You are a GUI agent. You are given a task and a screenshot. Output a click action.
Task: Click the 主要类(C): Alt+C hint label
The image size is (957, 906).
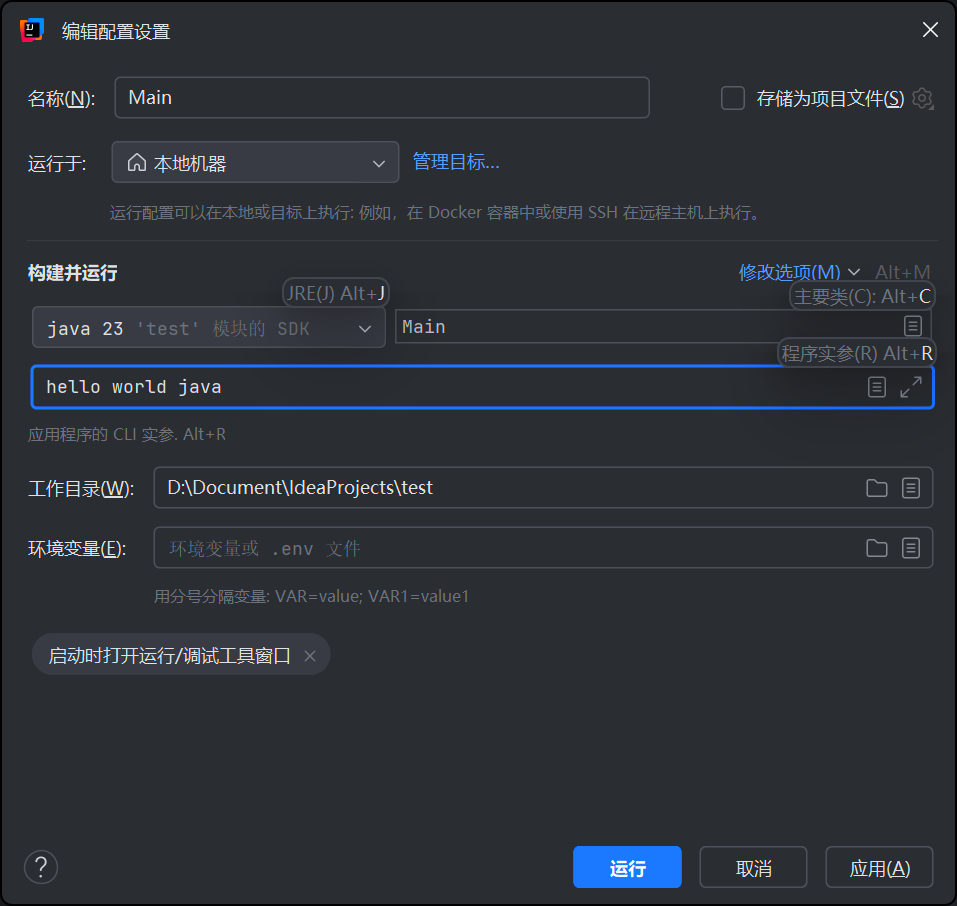pyautogui.click(x=862, y=296)
